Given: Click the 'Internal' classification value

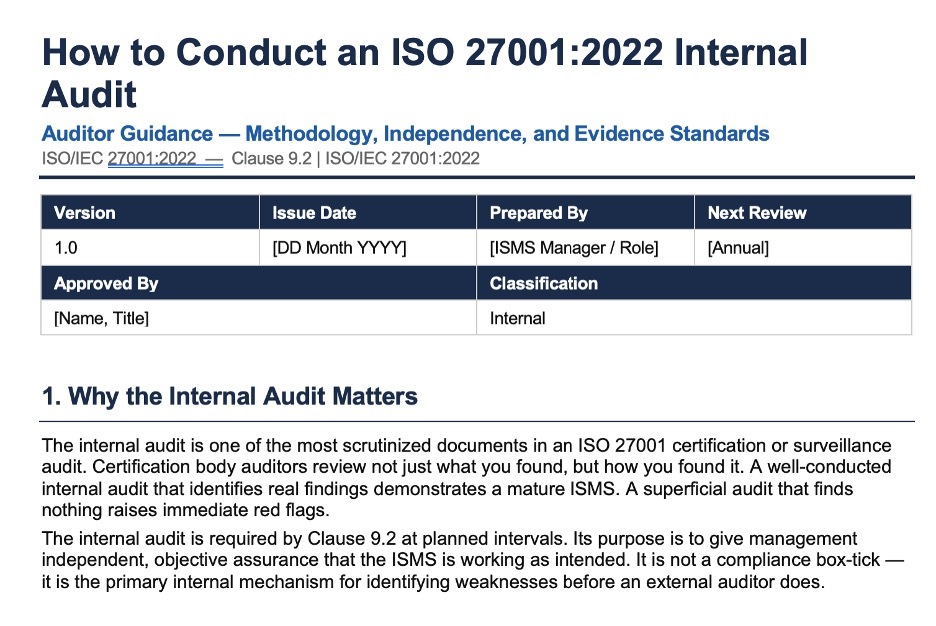Looking at the screenshot, I should pyautogui.click(x=517, y=318).
